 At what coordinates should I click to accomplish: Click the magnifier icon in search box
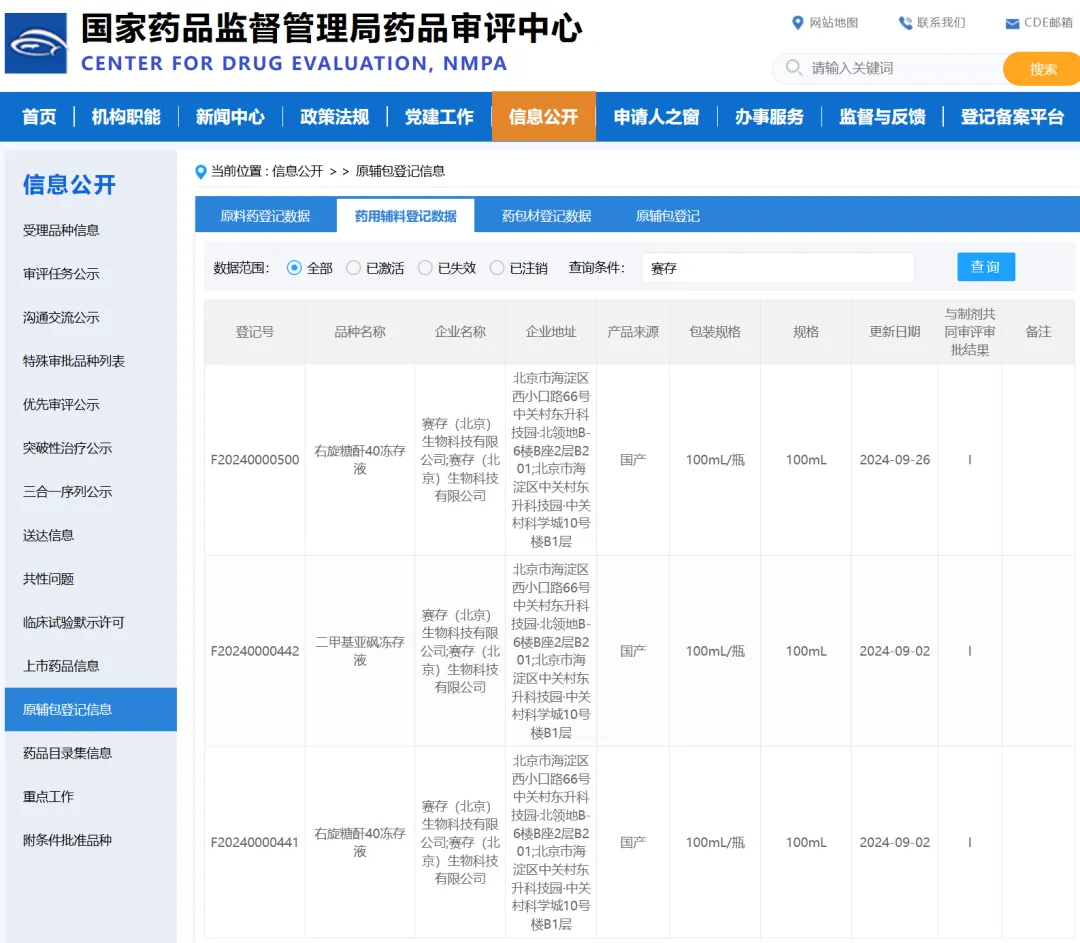tap(794, 68)
